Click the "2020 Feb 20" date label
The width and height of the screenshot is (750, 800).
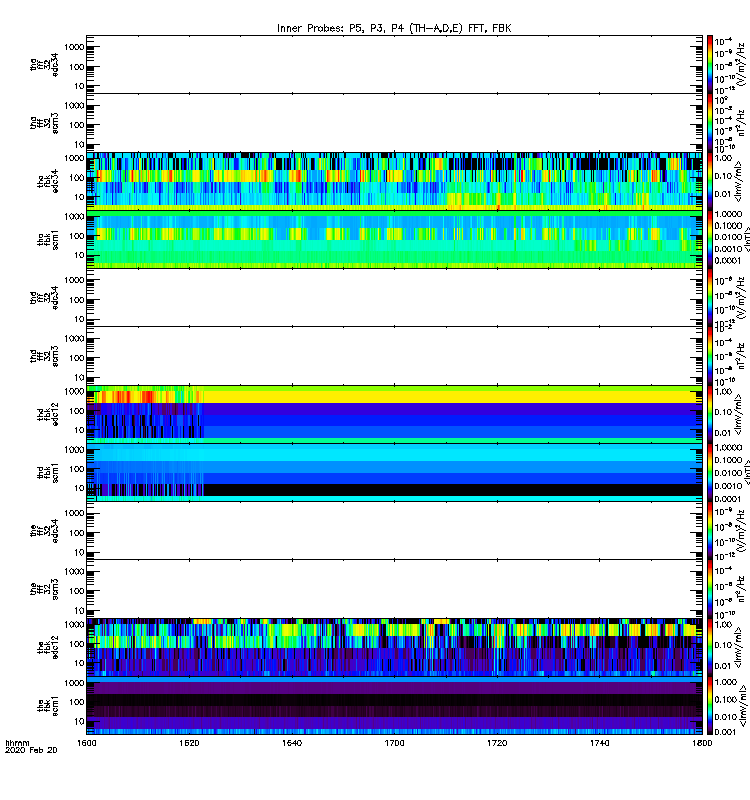pyautogui.click(x=31, y=750)
